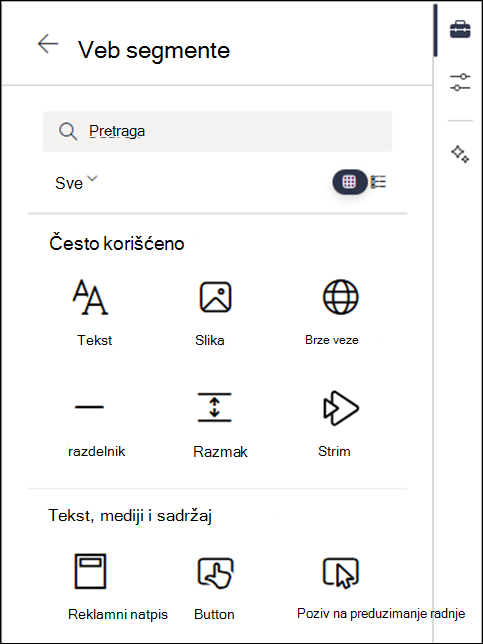Add Poziv na preduzimanje radnje web part
The width and height of the screenshot is (483, 644).
point(340,572)
